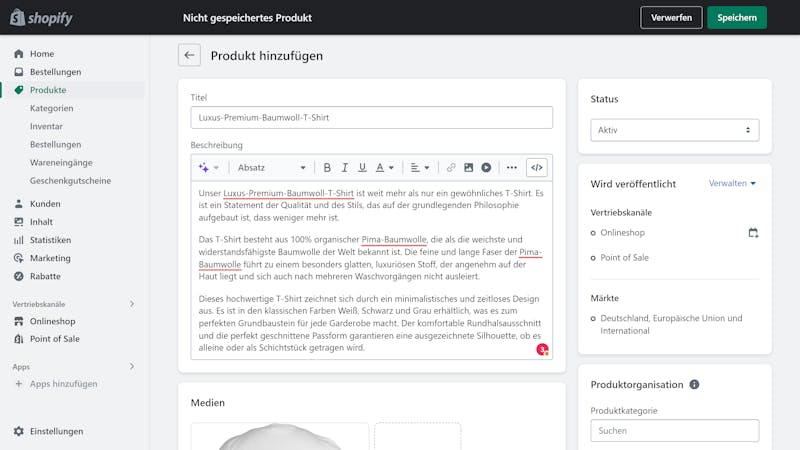Click the Produkte tag icon
This screenshot has width=800, height=450.
[19, 90]
